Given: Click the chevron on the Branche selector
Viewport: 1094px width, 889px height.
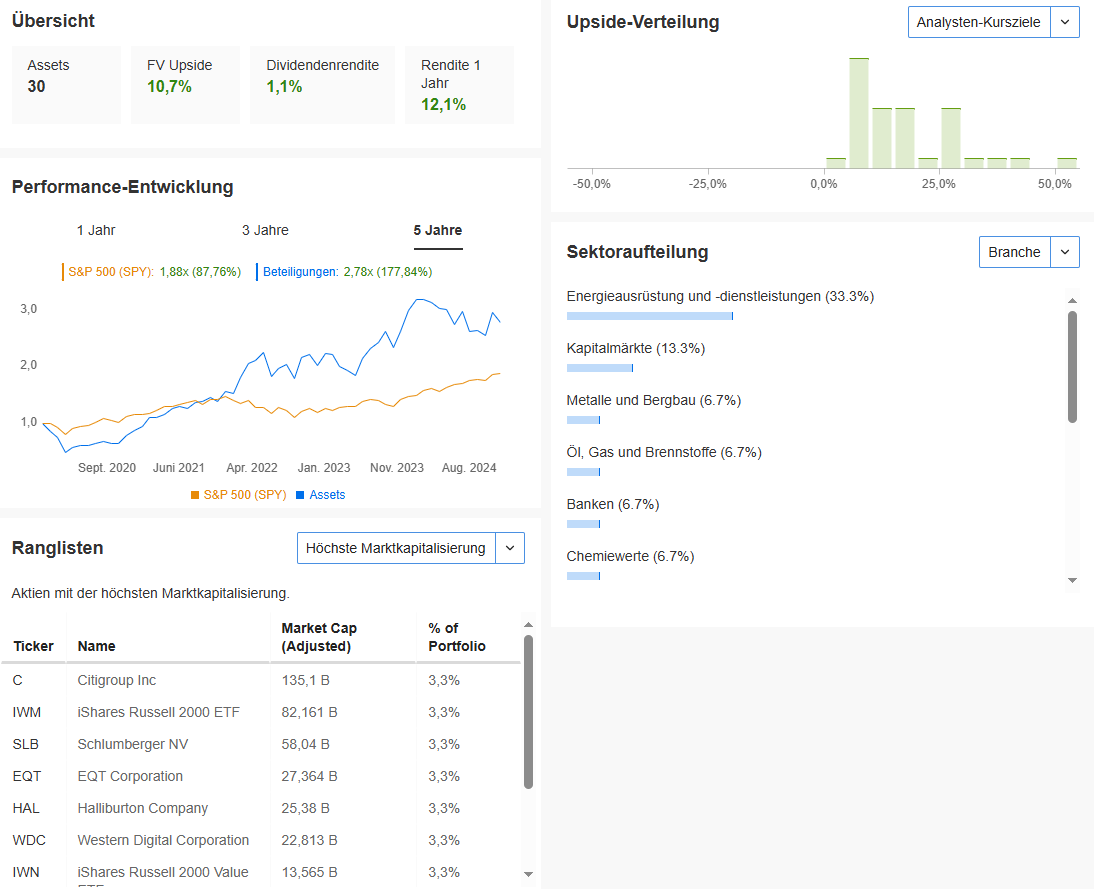Looking at the screenshot, I should pos(1064,252).
